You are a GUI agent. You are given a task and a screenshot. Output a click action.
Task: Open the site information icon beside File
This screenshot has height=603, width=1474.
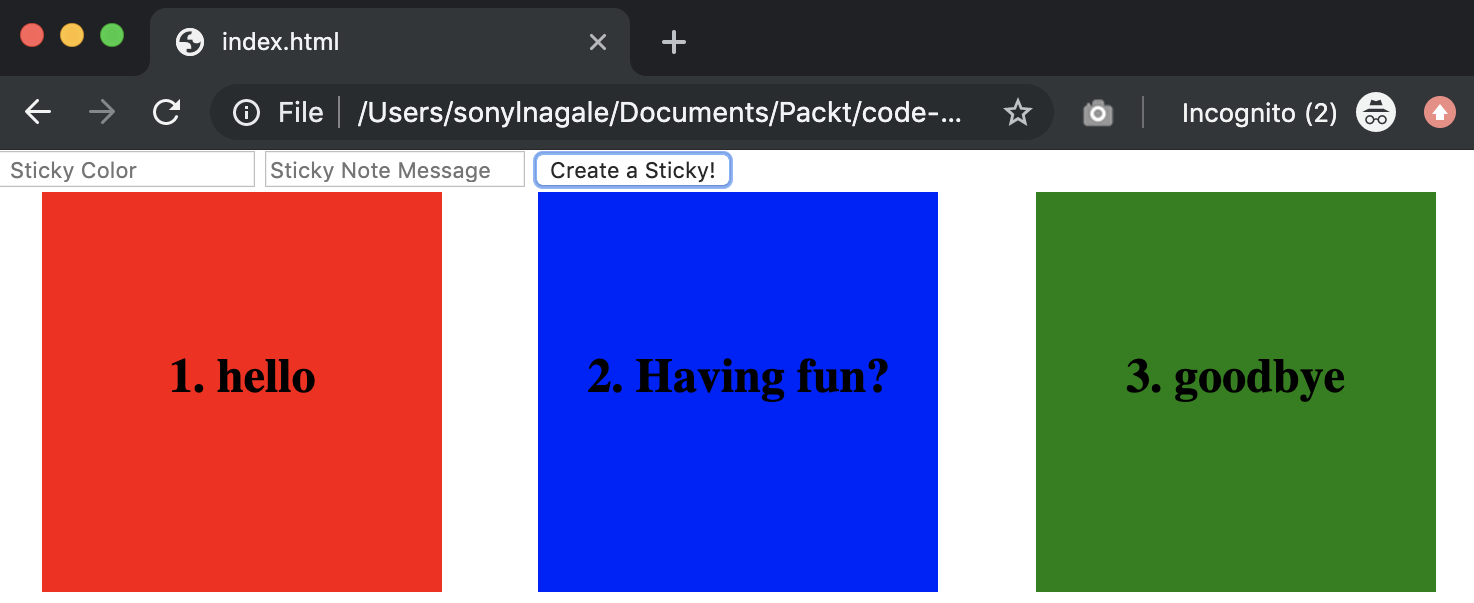point(246,113)
